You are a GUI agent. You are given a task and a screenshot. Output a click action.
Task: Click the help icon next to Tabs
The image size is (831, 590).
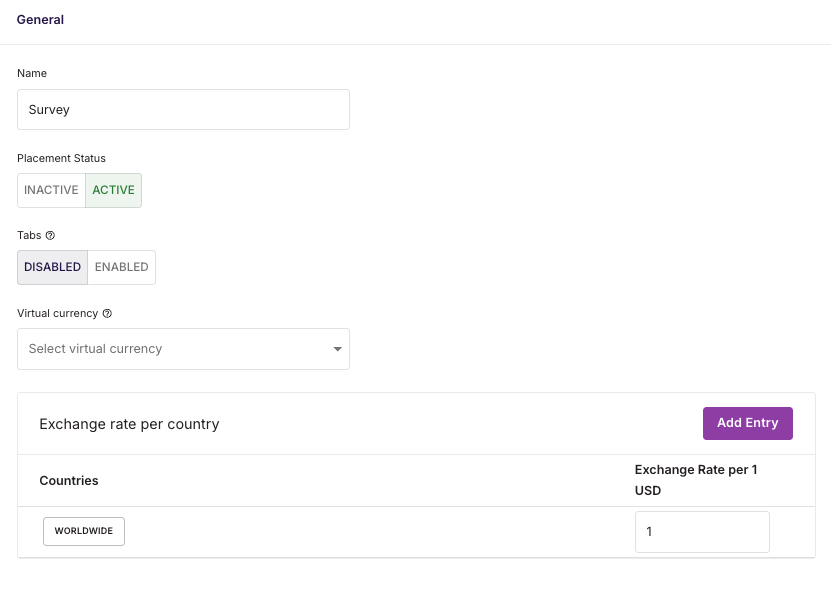50,235
